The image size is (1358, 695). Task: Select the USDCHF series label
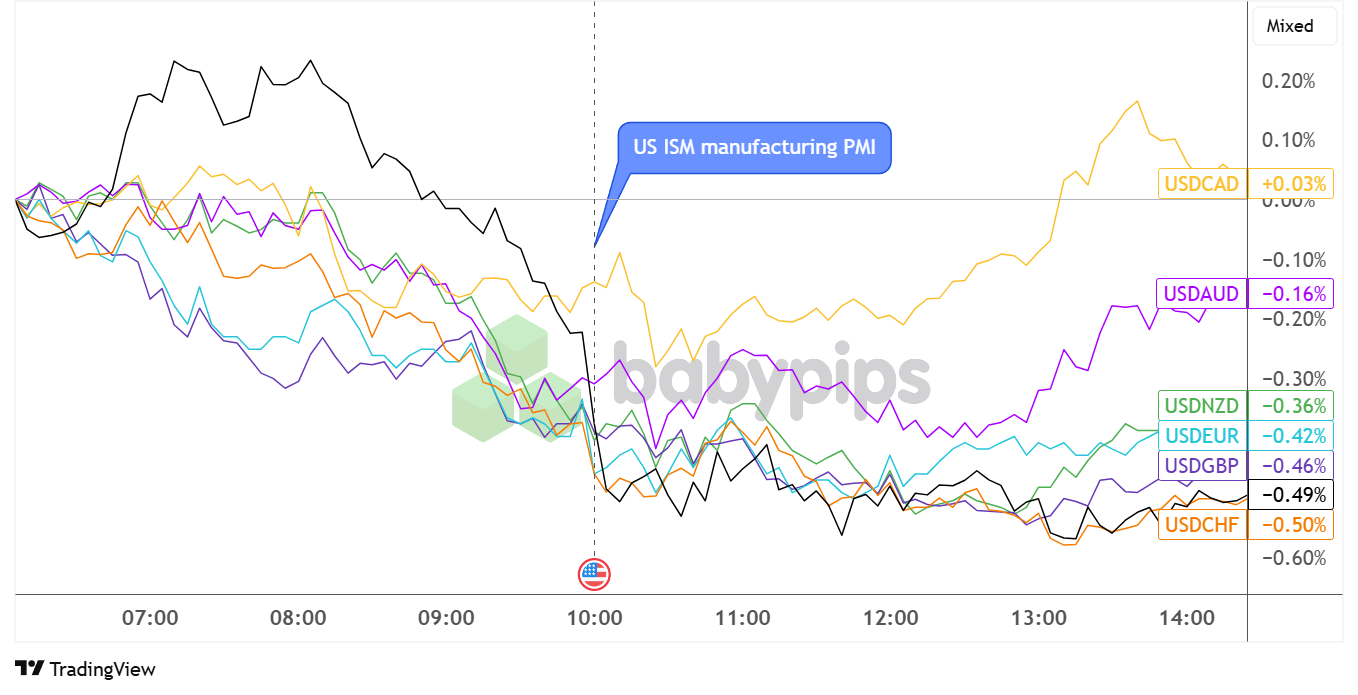[1202, 525]
